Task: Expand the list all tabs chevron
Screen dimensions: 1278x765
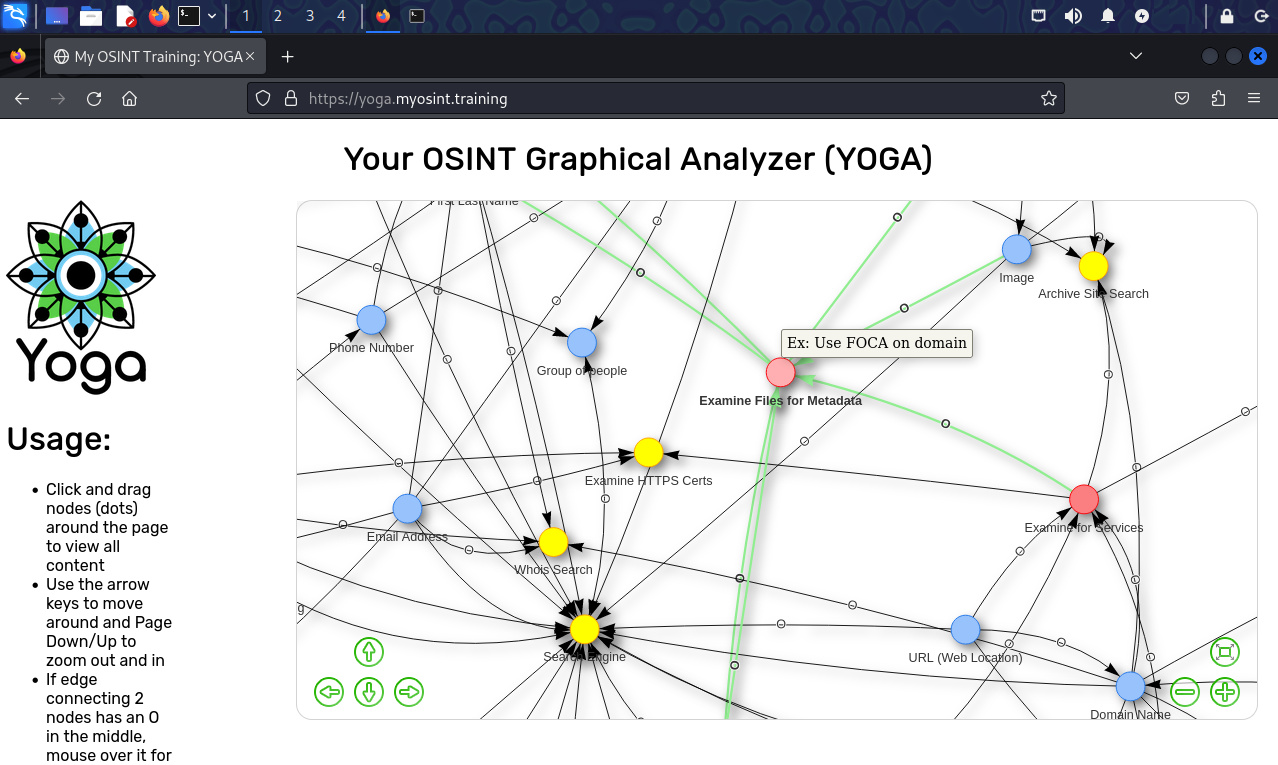Action: coord(1136,57)
